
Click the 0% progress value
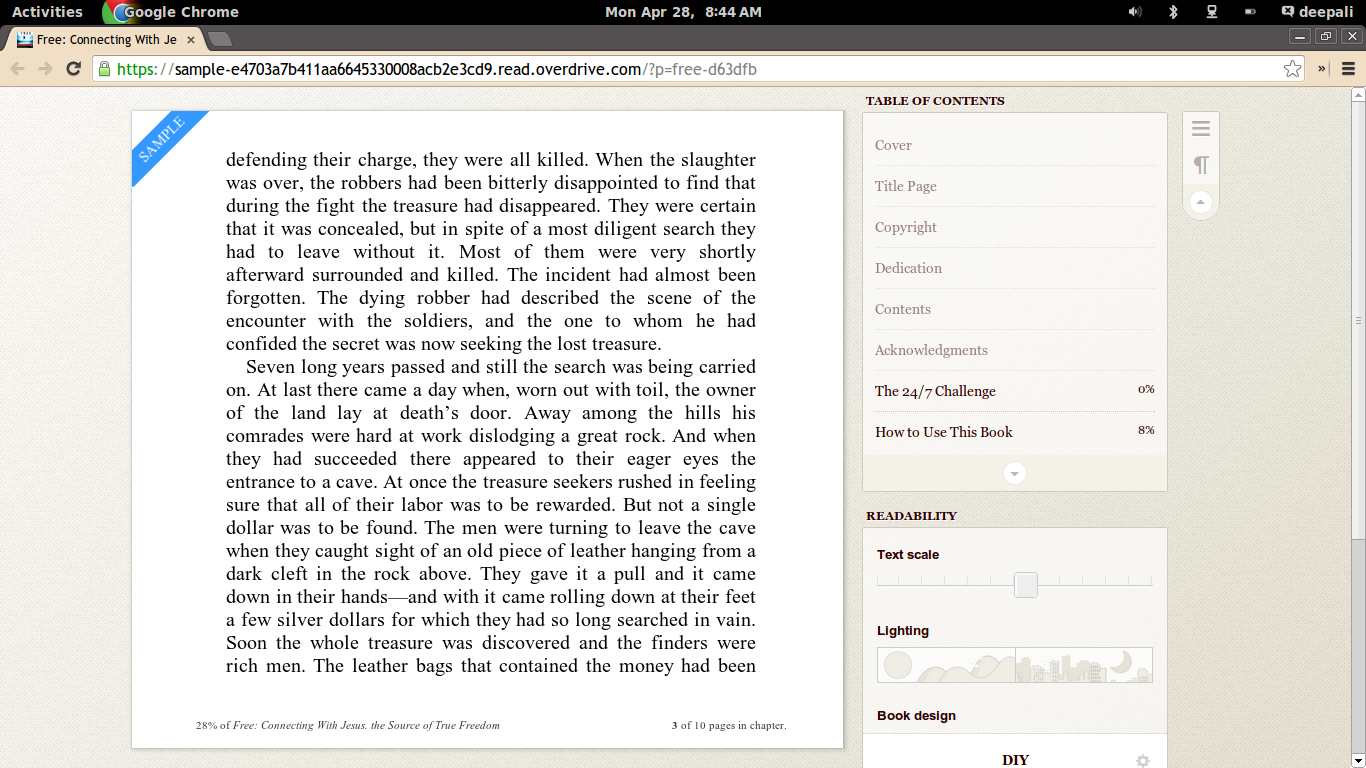1146,389
